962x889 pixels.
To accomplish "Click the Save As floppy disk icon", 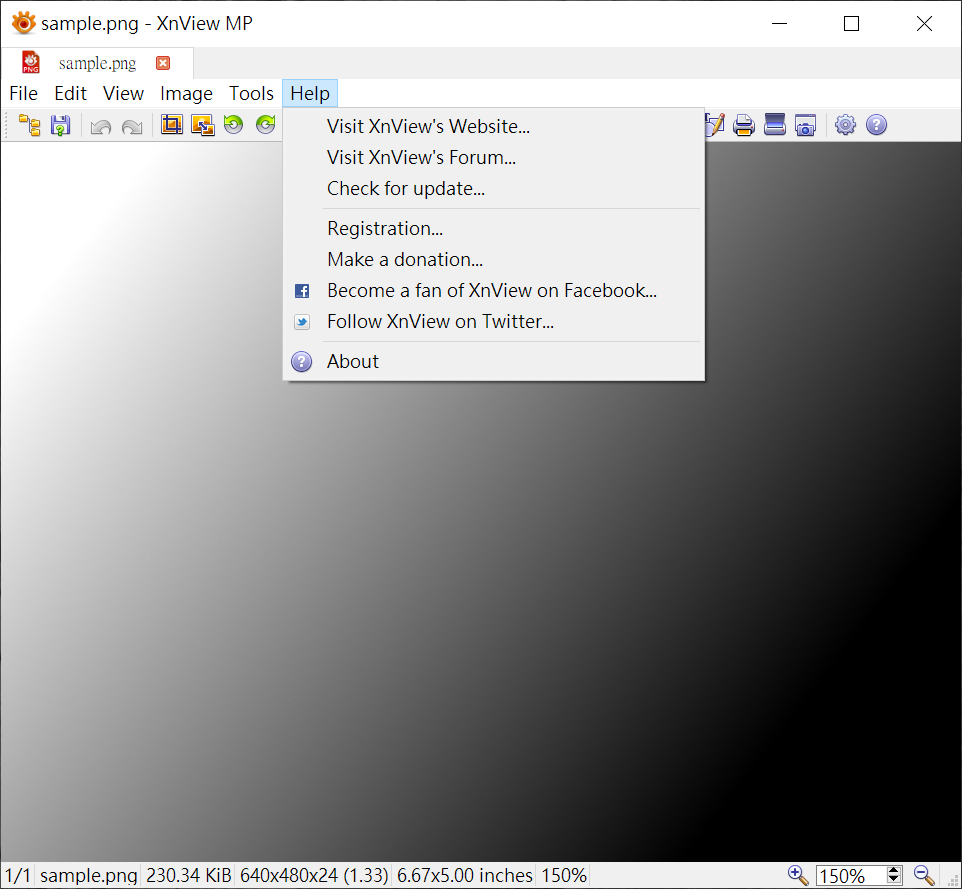I will (60, 125).
